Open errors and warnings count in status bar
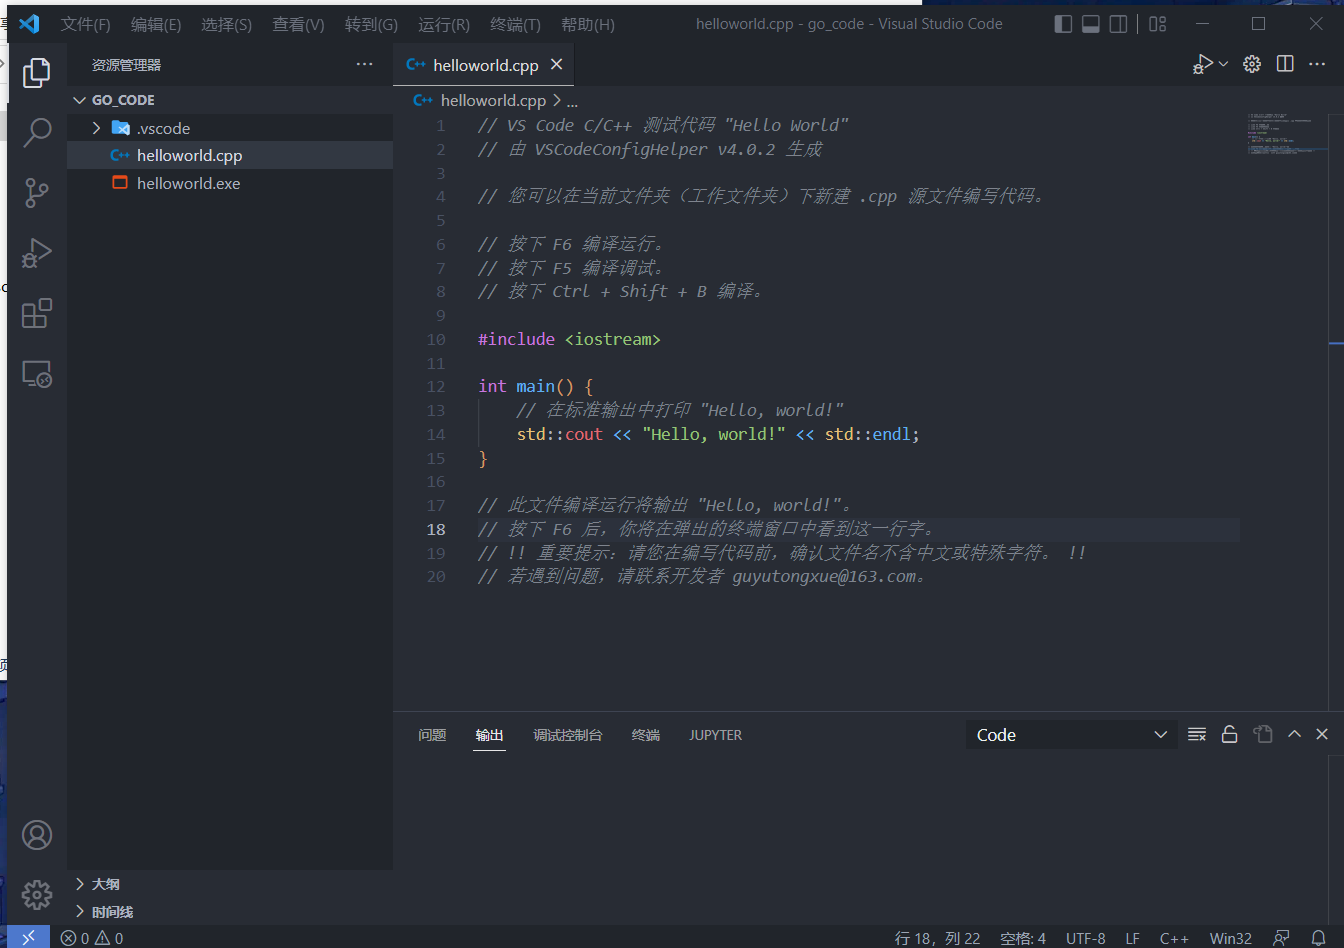This screenshot has width=1344, height=948. 92,938
